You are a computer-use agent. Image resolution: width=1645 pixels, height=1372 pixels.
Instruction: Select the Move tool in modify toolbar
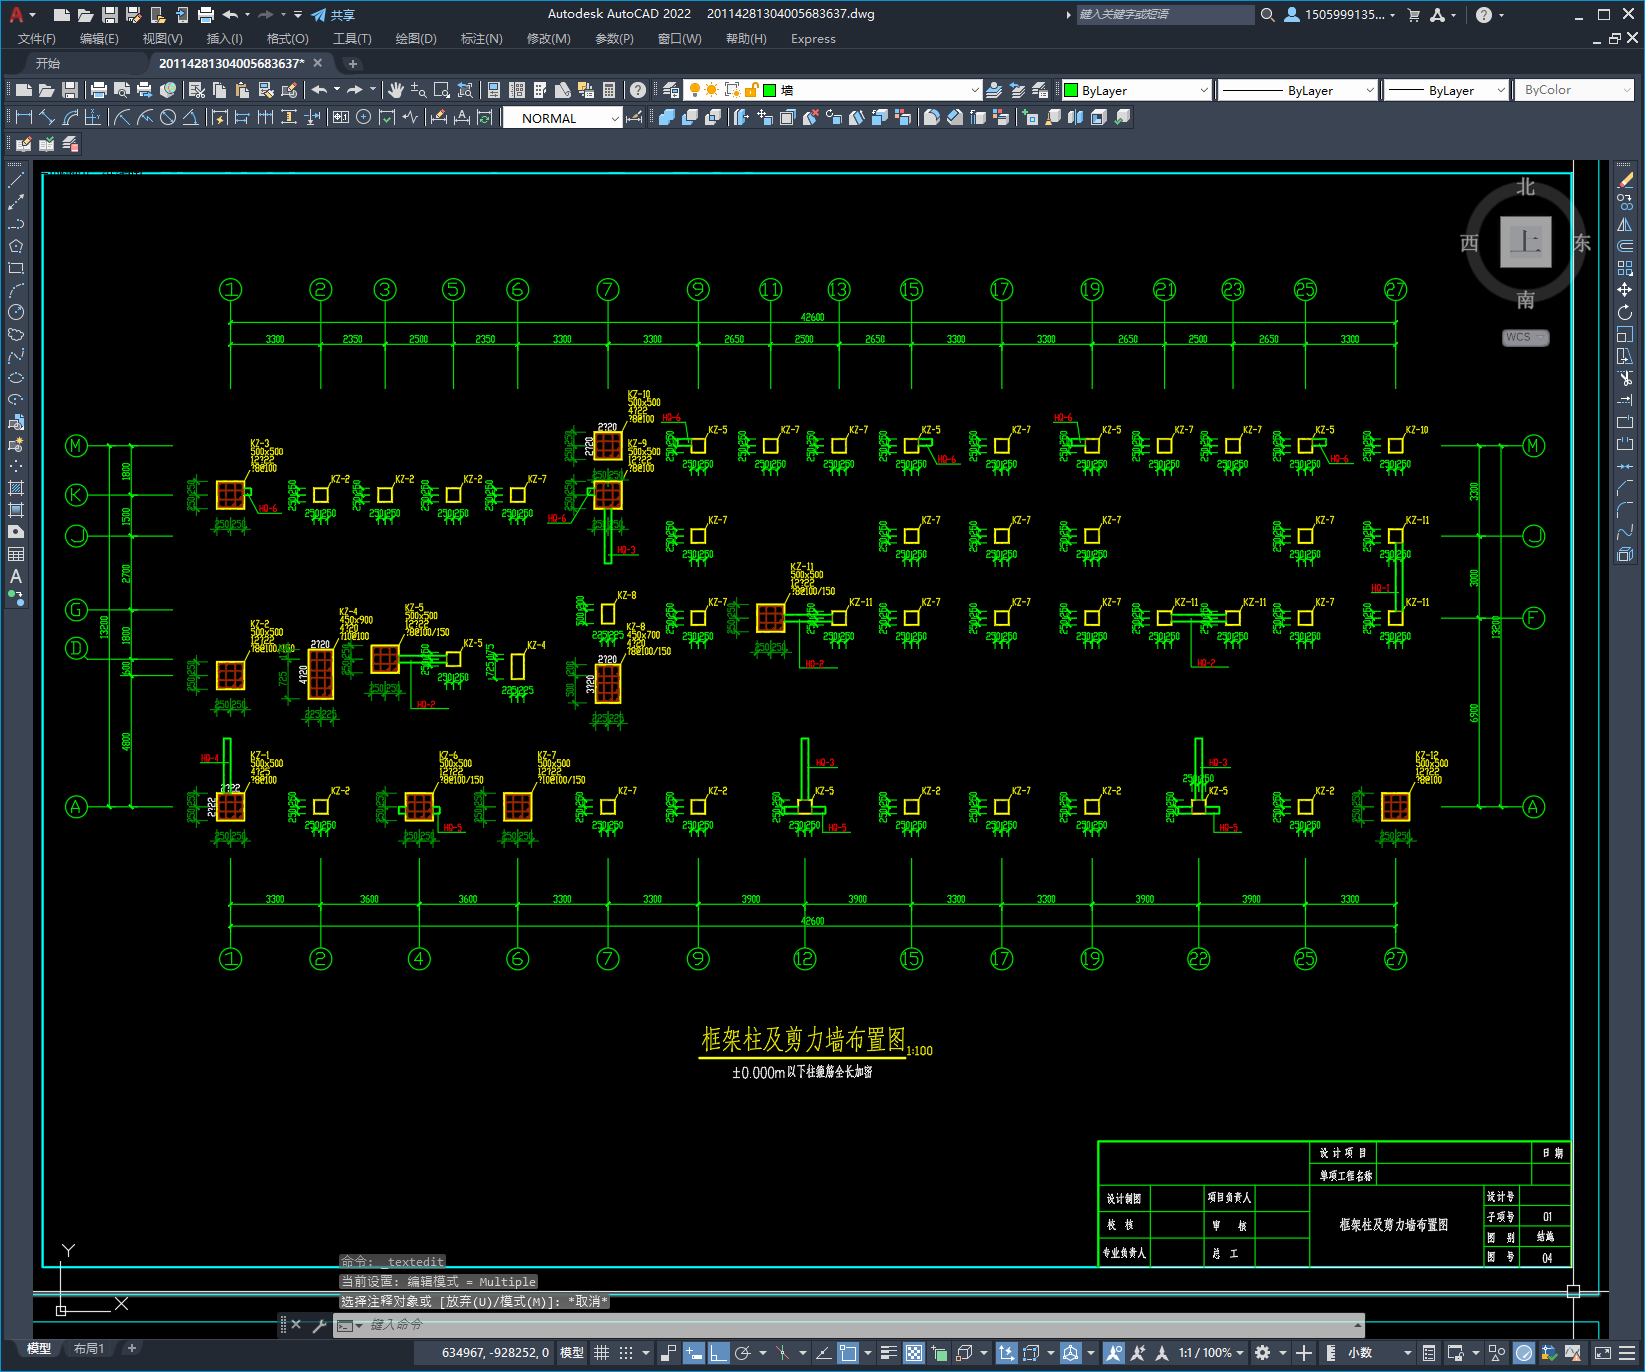1625,290
